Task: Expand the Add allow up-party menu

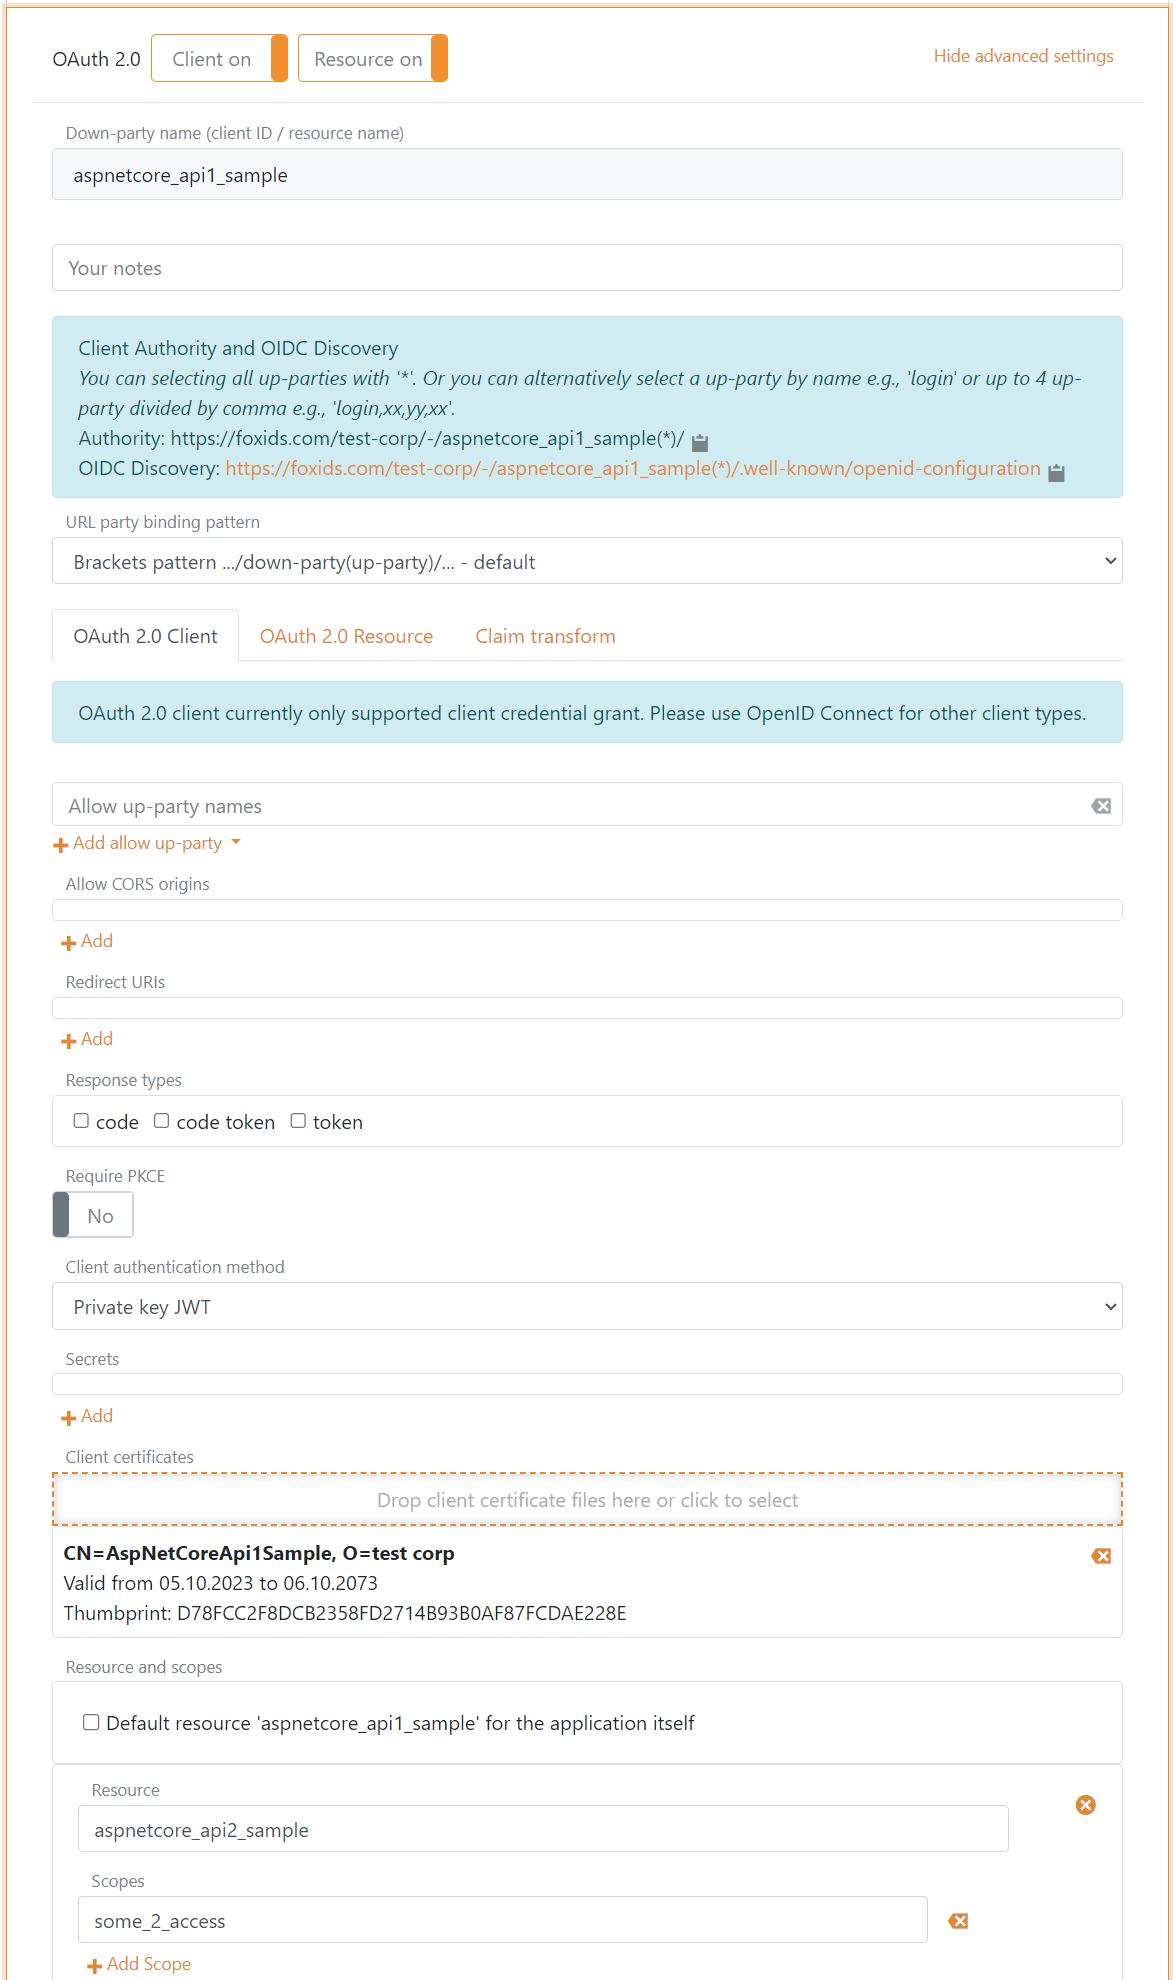Action: (148, 843)
